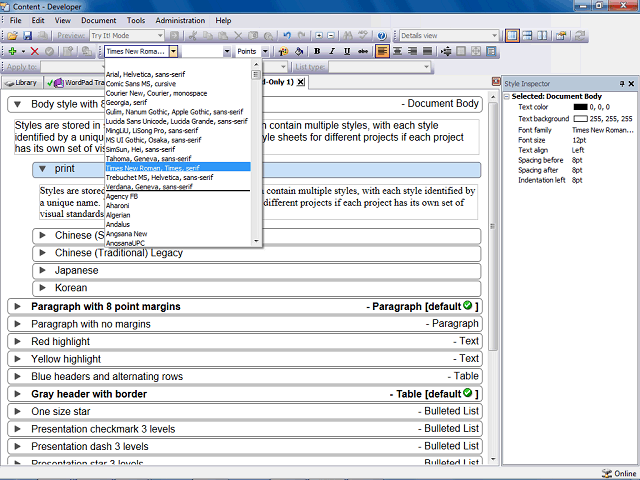Click the Spell check ABC icon
Image resolution: width=640 pixels, height=480 pixels.
pos(362,36)
